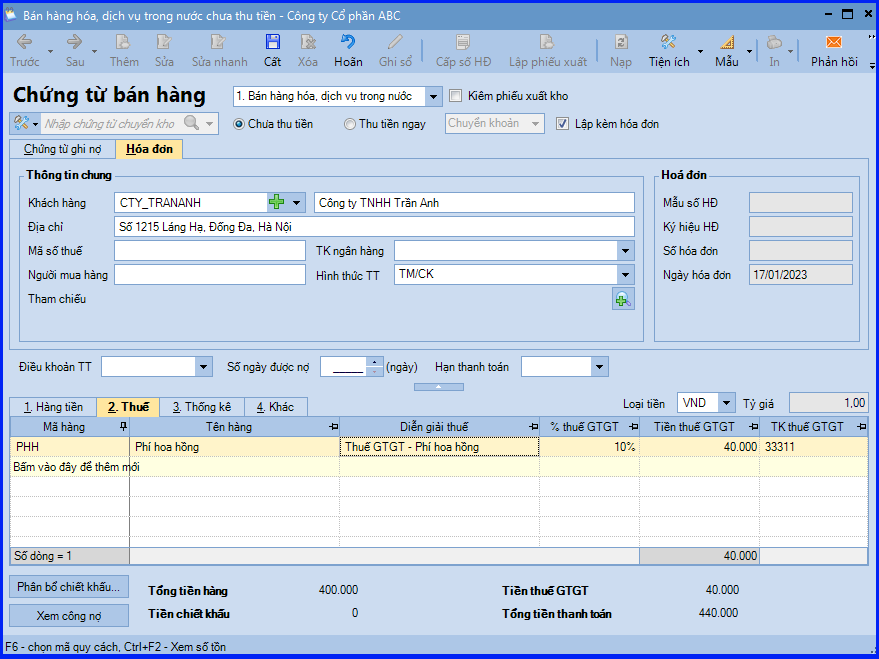Click the Tỷ giá exchange rate field

pos(829,402)
